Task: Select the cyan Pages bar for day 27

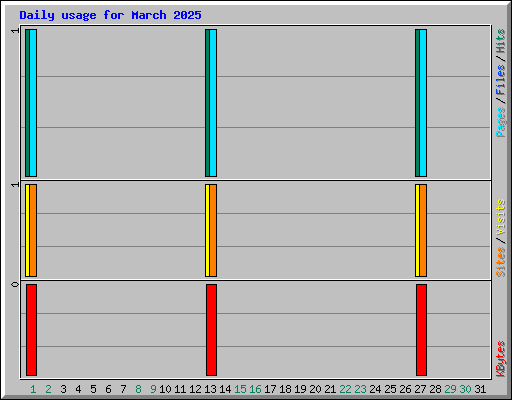Action: pos(423,103)
